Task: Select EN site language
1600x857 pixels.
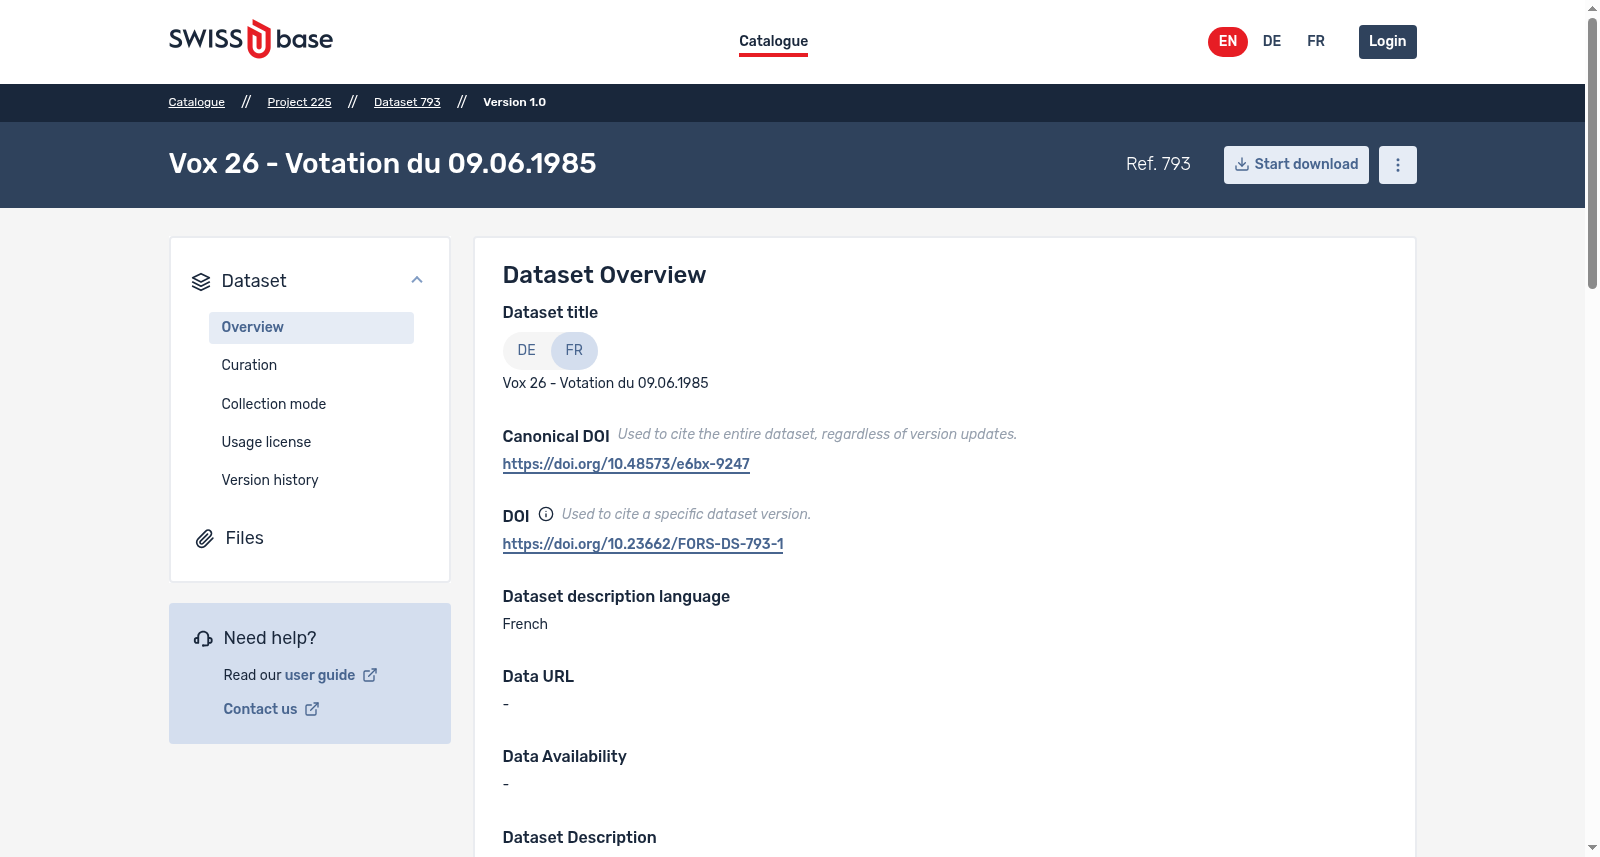Action: click(x=1228, y=42)
